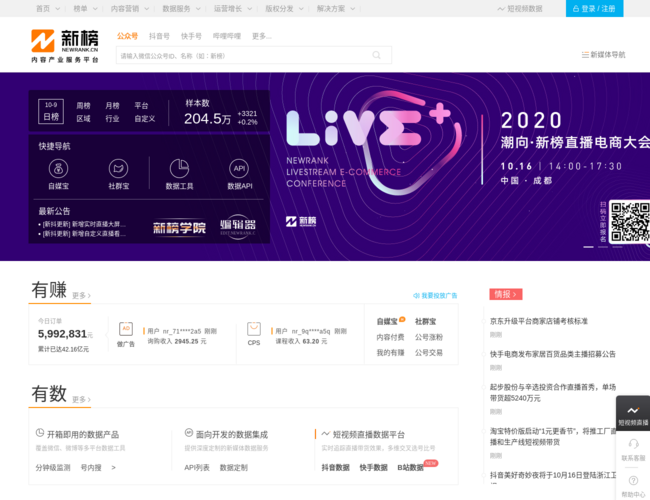Open the 月榜 ranking
The height and width of the screenshot is (500, 650).
(x=112, y=106)
